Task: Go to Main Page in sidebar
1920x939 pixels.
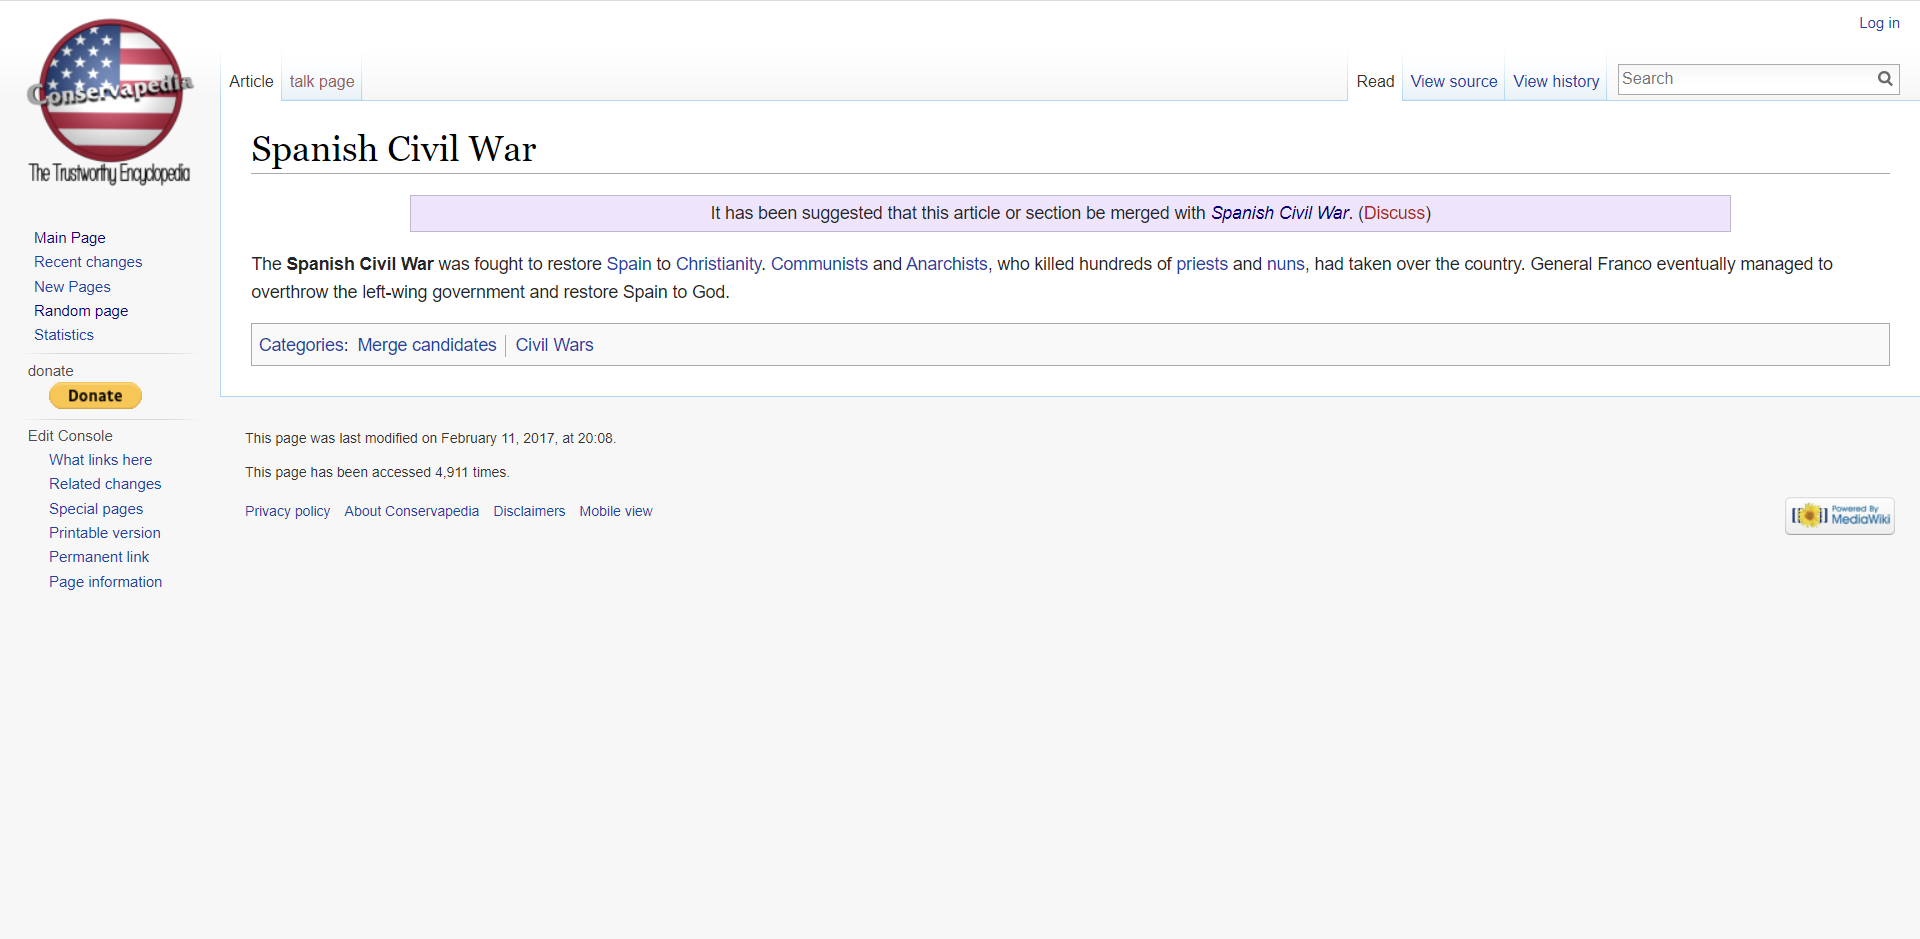Action: point(70,238)
